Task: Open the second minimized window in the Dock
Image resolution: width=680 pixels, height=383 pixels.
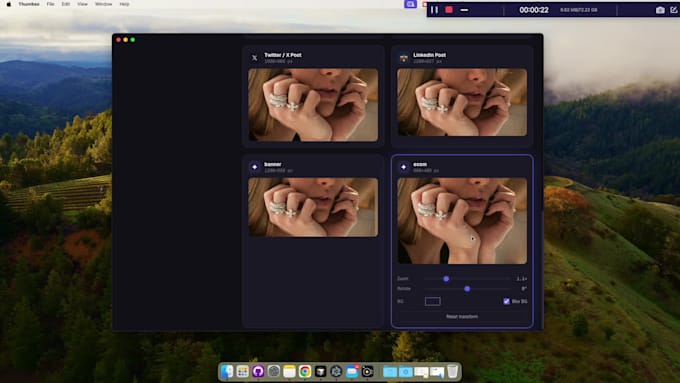Action: tap(437, 372)
